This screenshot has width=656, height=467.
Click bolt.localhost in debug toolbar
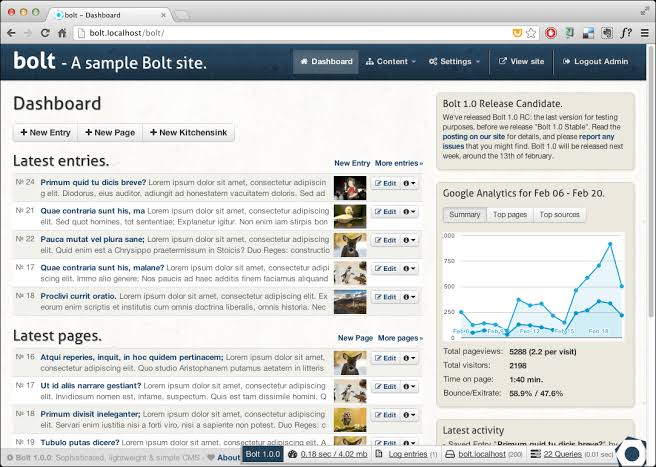[x=484, y=454]
